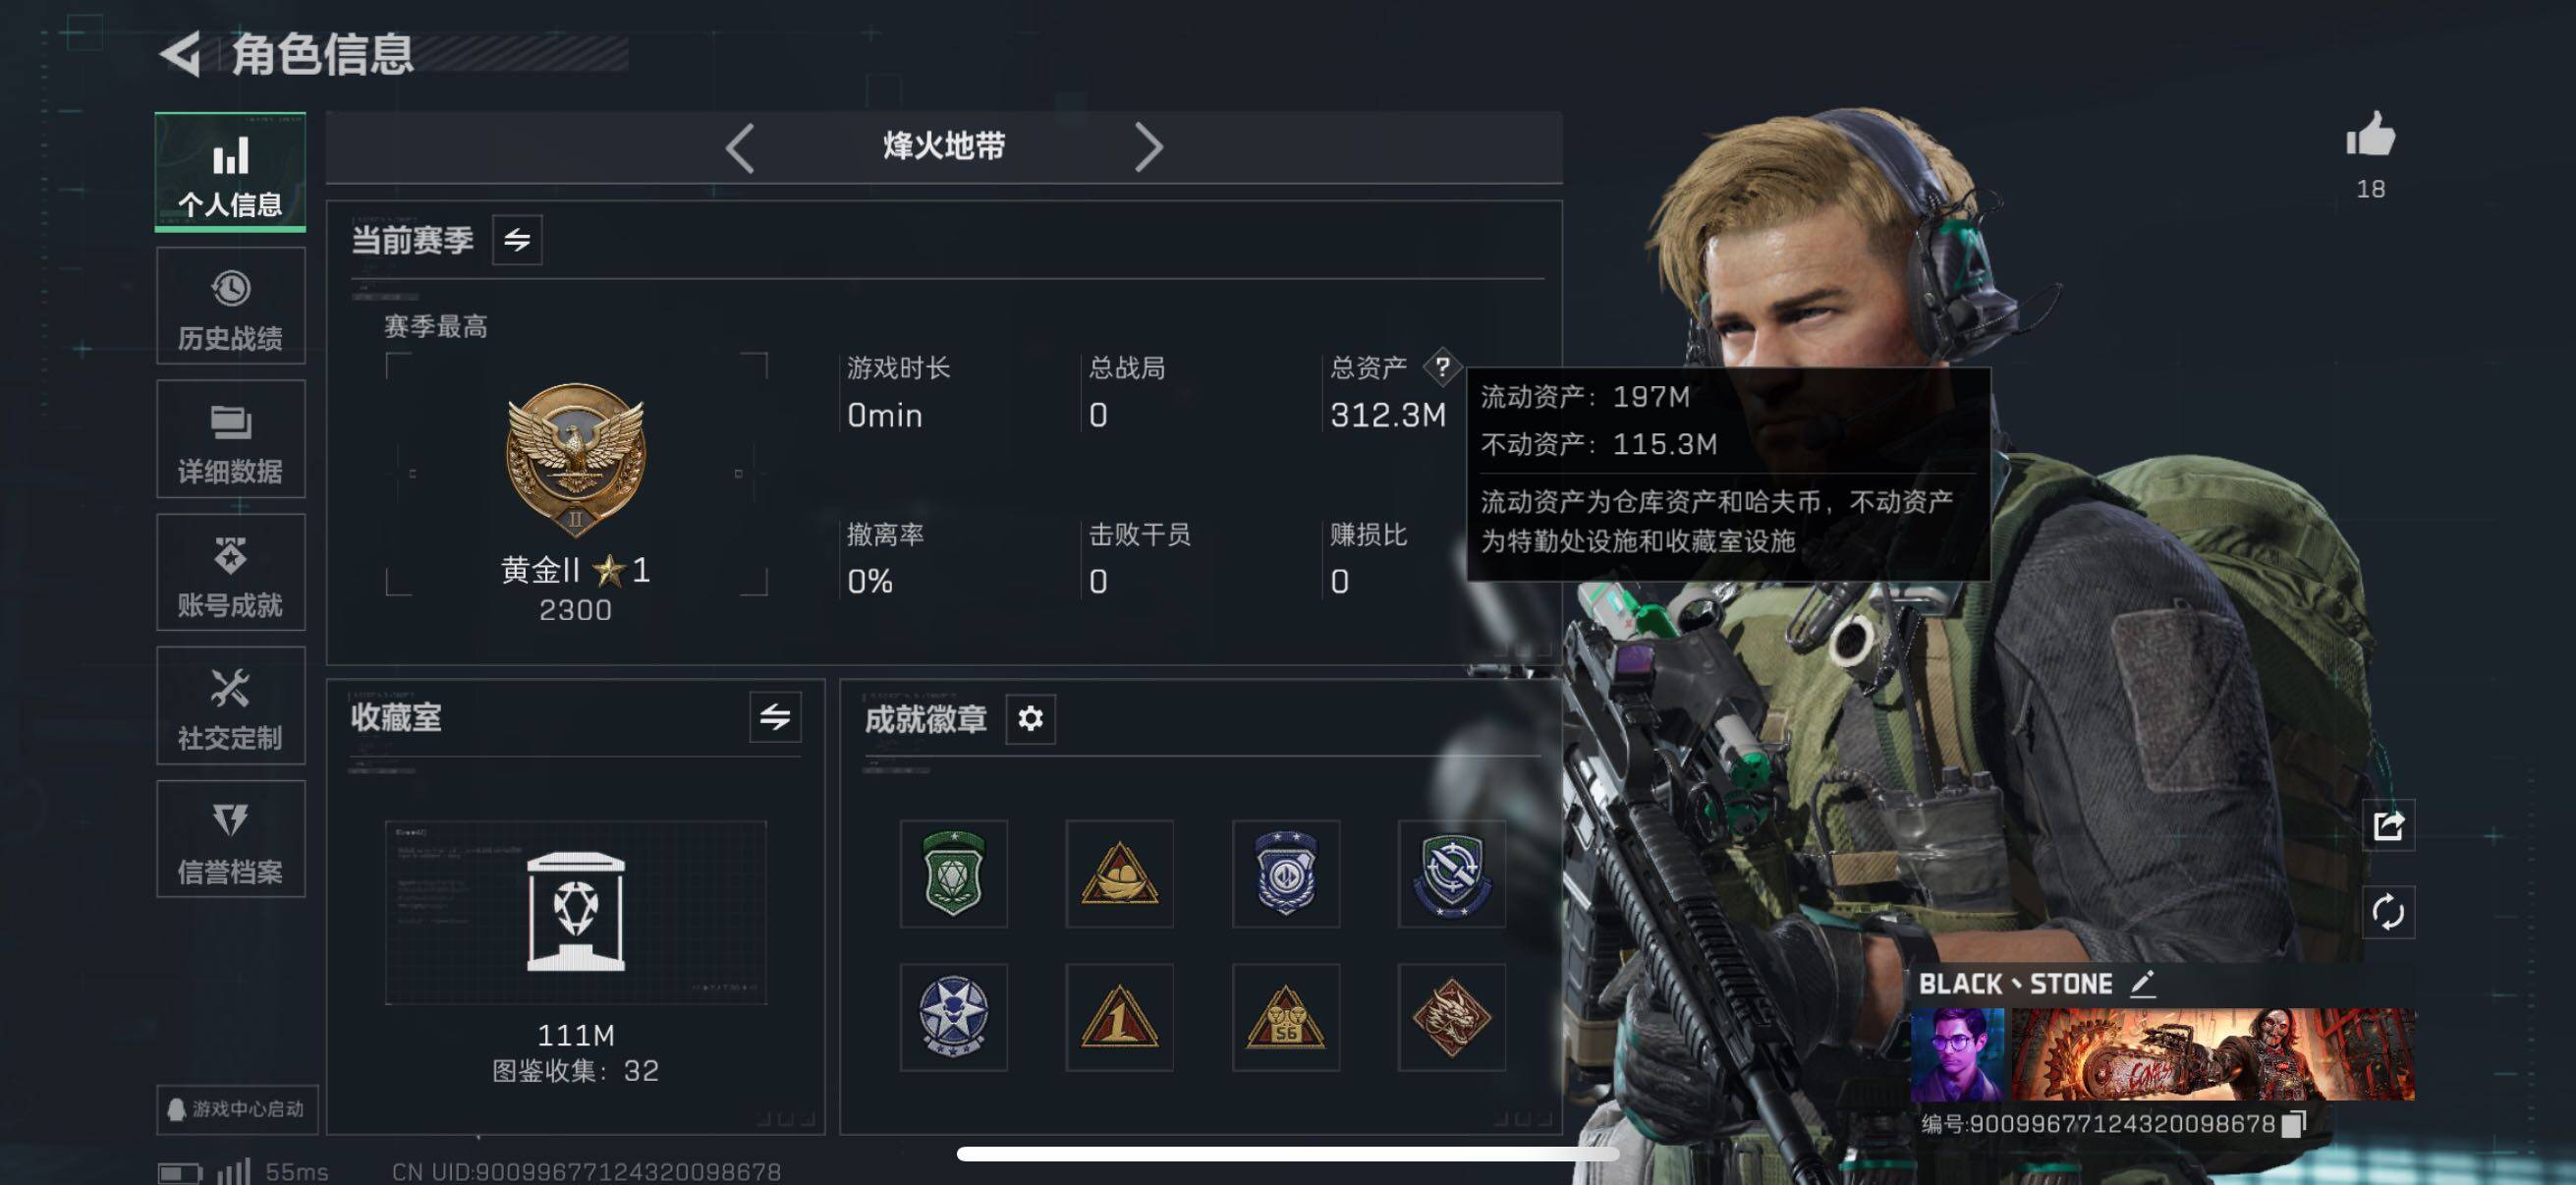Viewport: 2576px width, 1185px height.
Task: Open the 成就徽章 gear settings
Action: pyautogui.click(x=1030, y=718)
